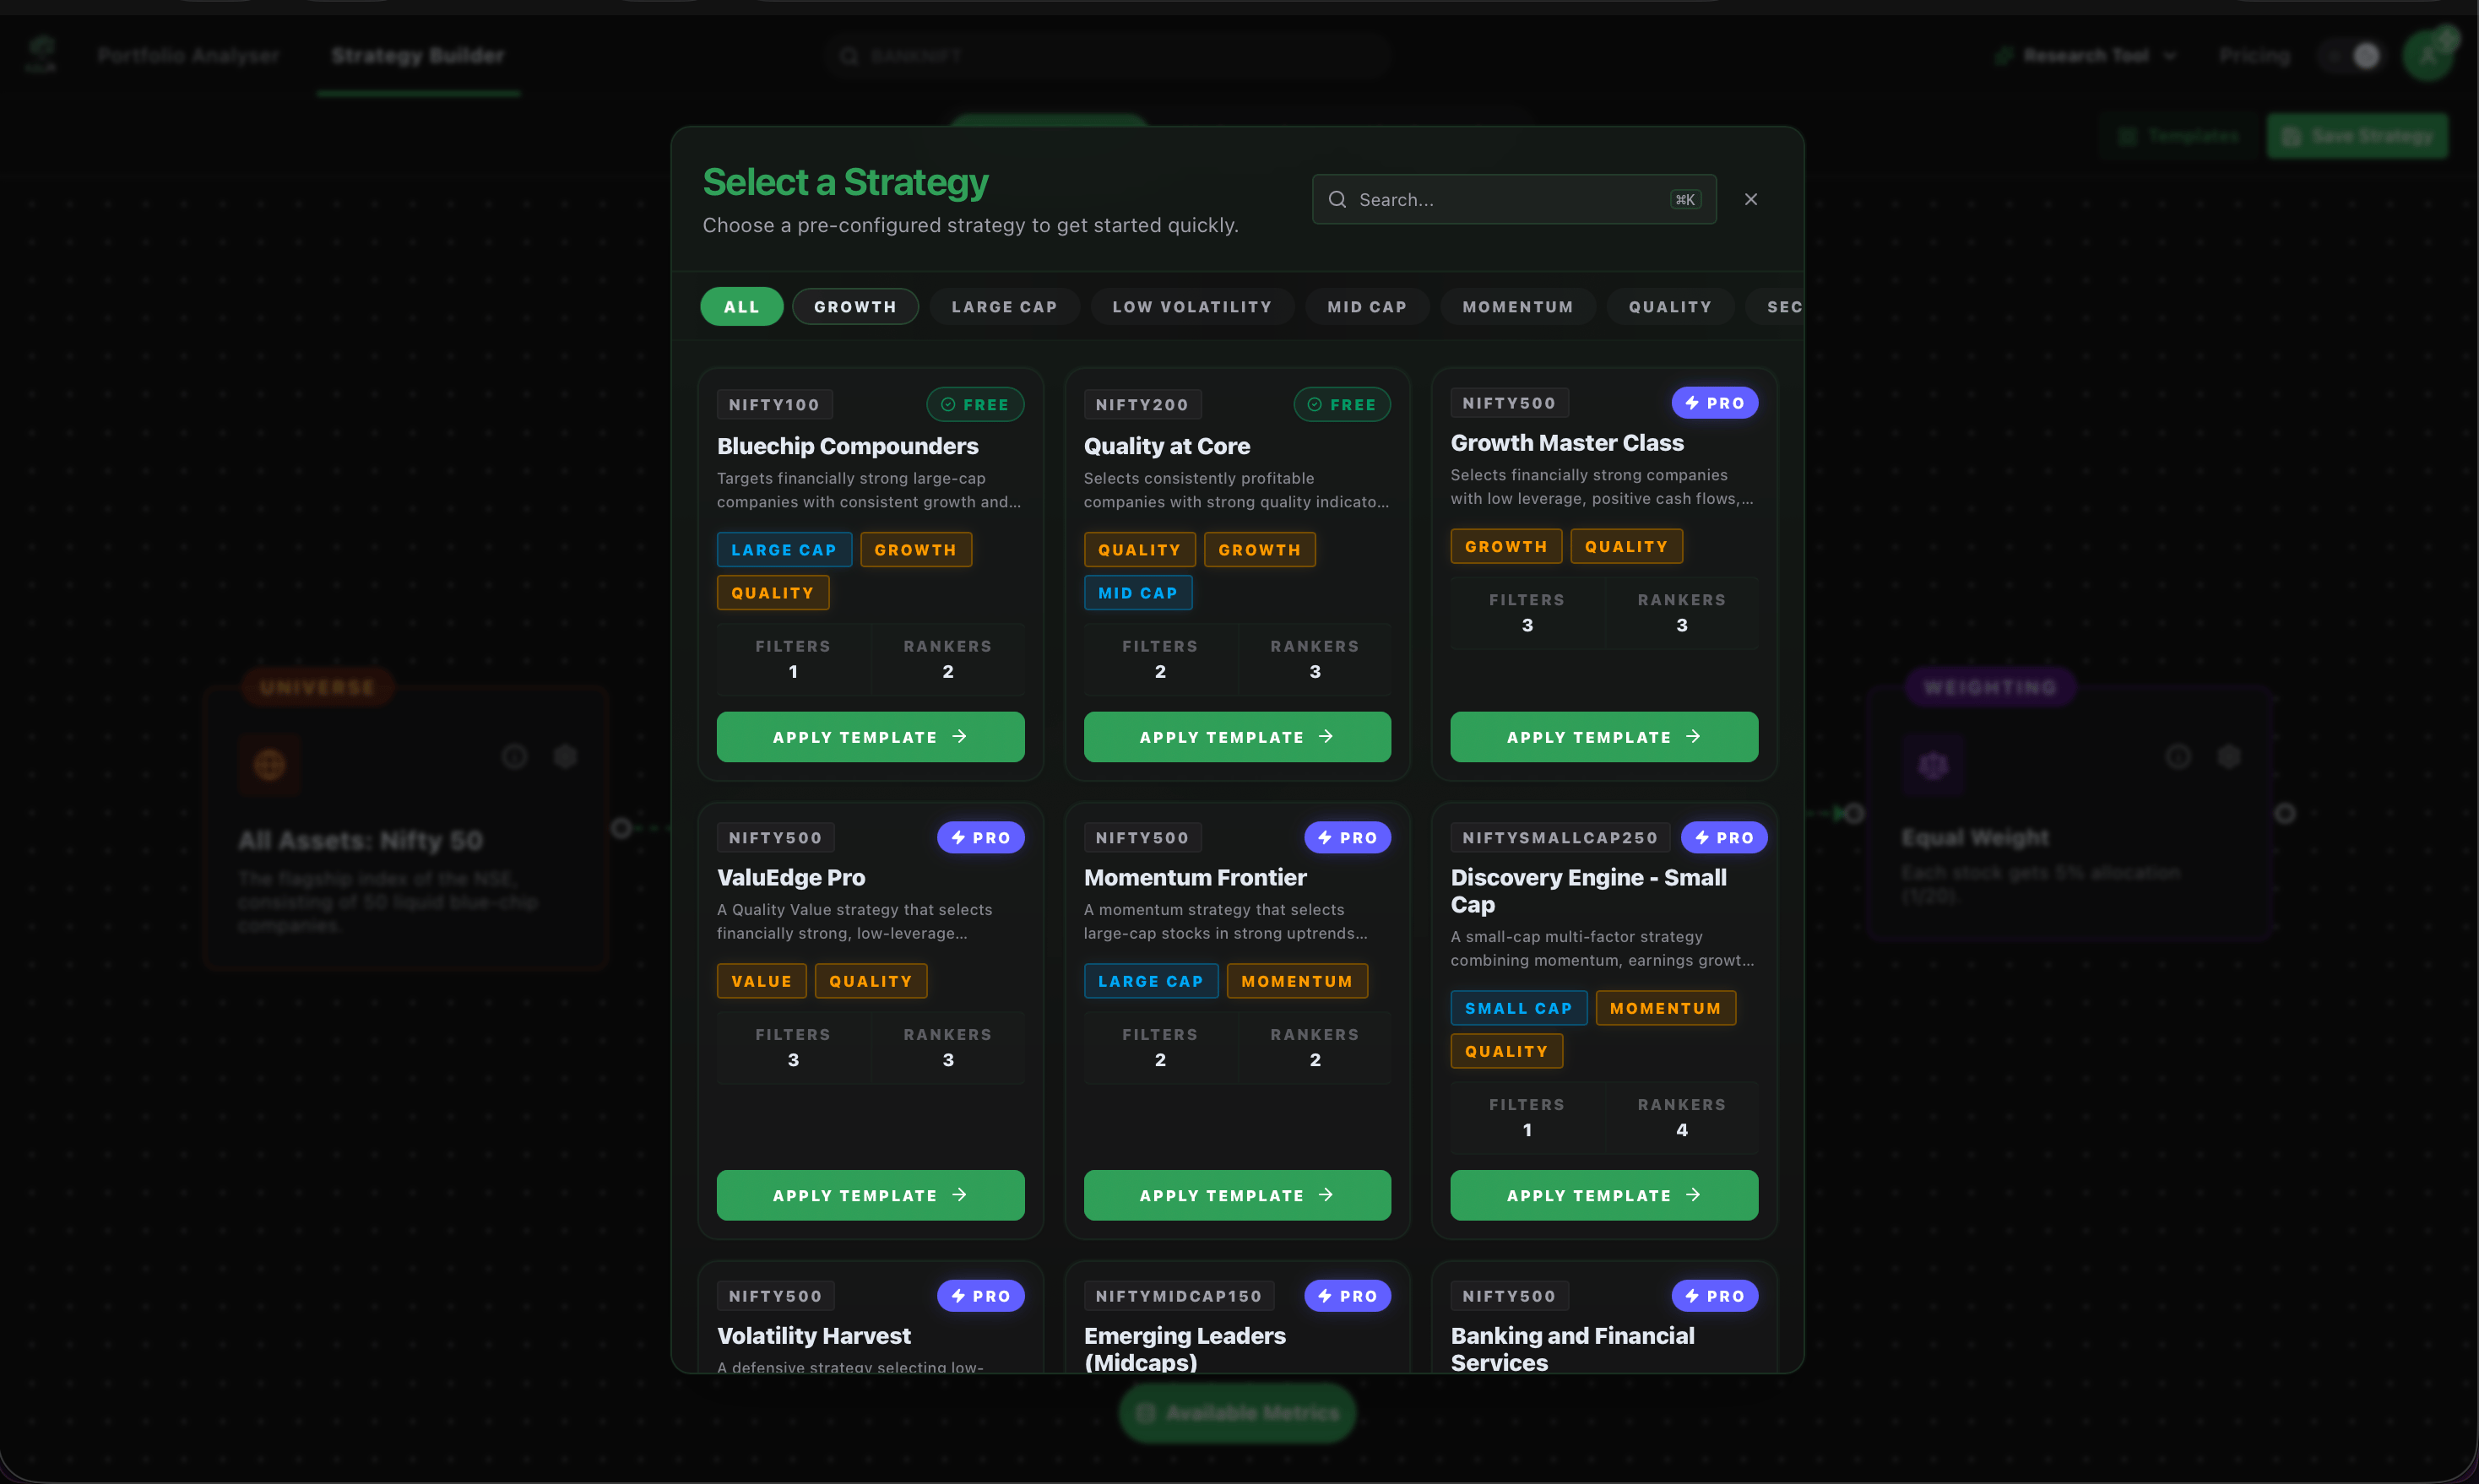Apply template for ValuEdge Pro
This screenshot has height=1484, width=2479.
click(870, 1195)
